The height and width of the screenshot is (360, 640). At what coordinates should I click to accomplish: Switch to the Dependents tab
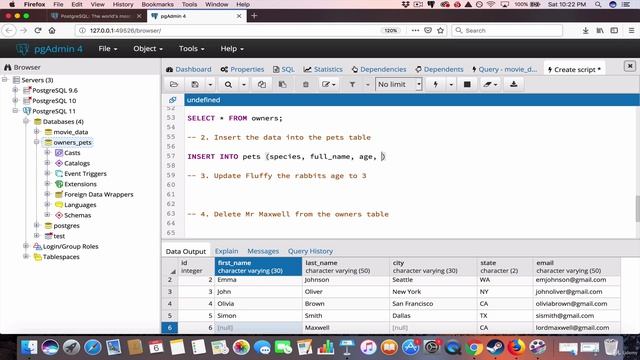coord(439,69)
